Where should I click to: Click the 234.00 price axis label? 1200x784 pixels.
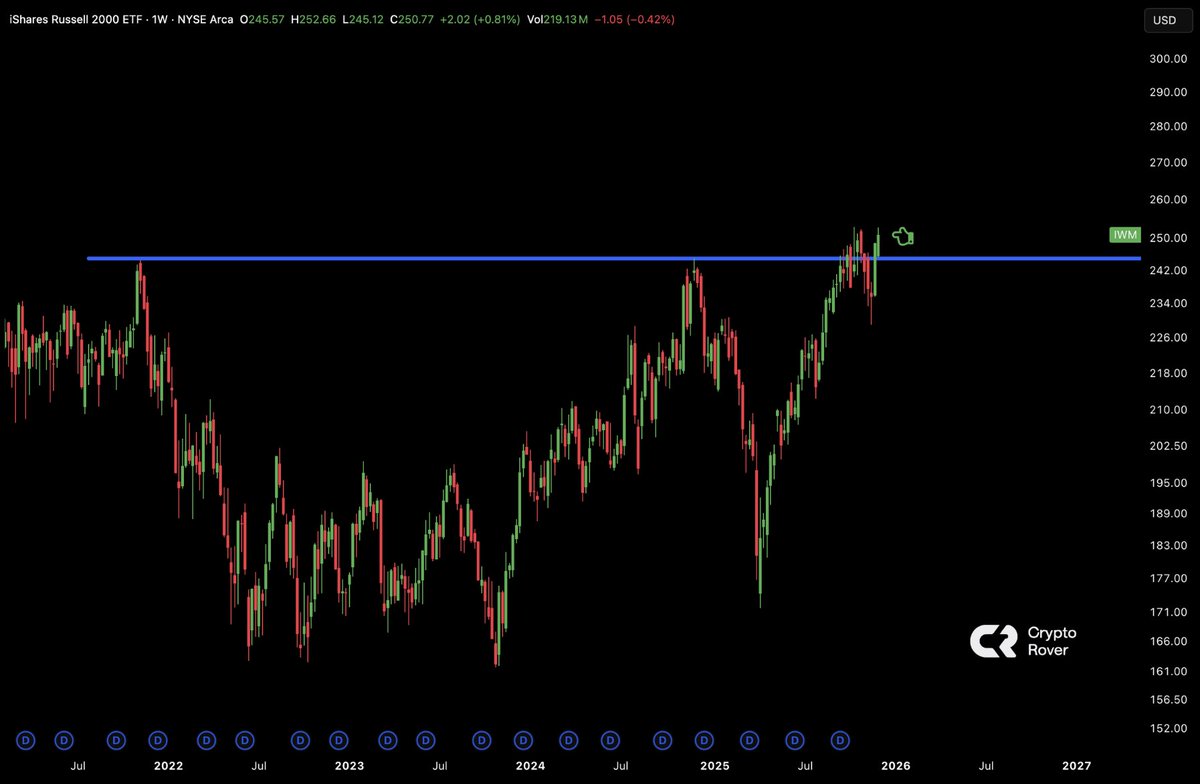click(x=1168, y=303)
